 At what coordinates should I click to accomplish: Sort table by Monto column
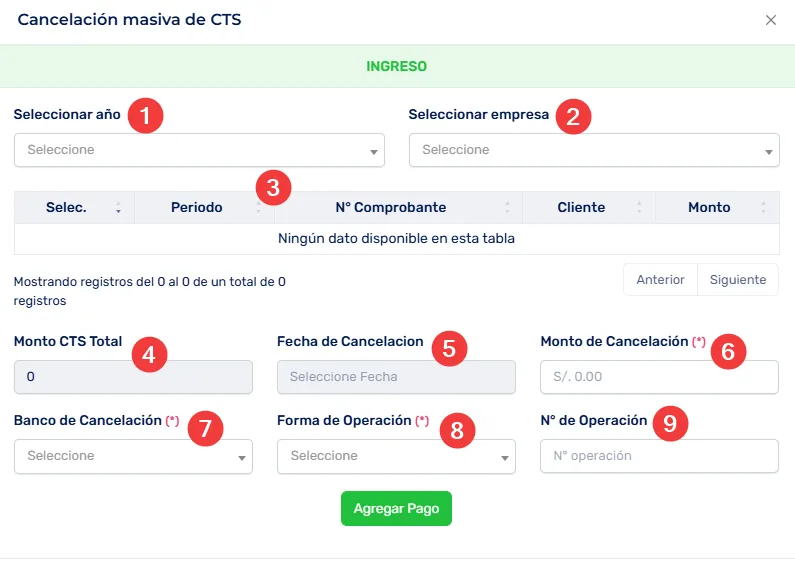[709, 207]
